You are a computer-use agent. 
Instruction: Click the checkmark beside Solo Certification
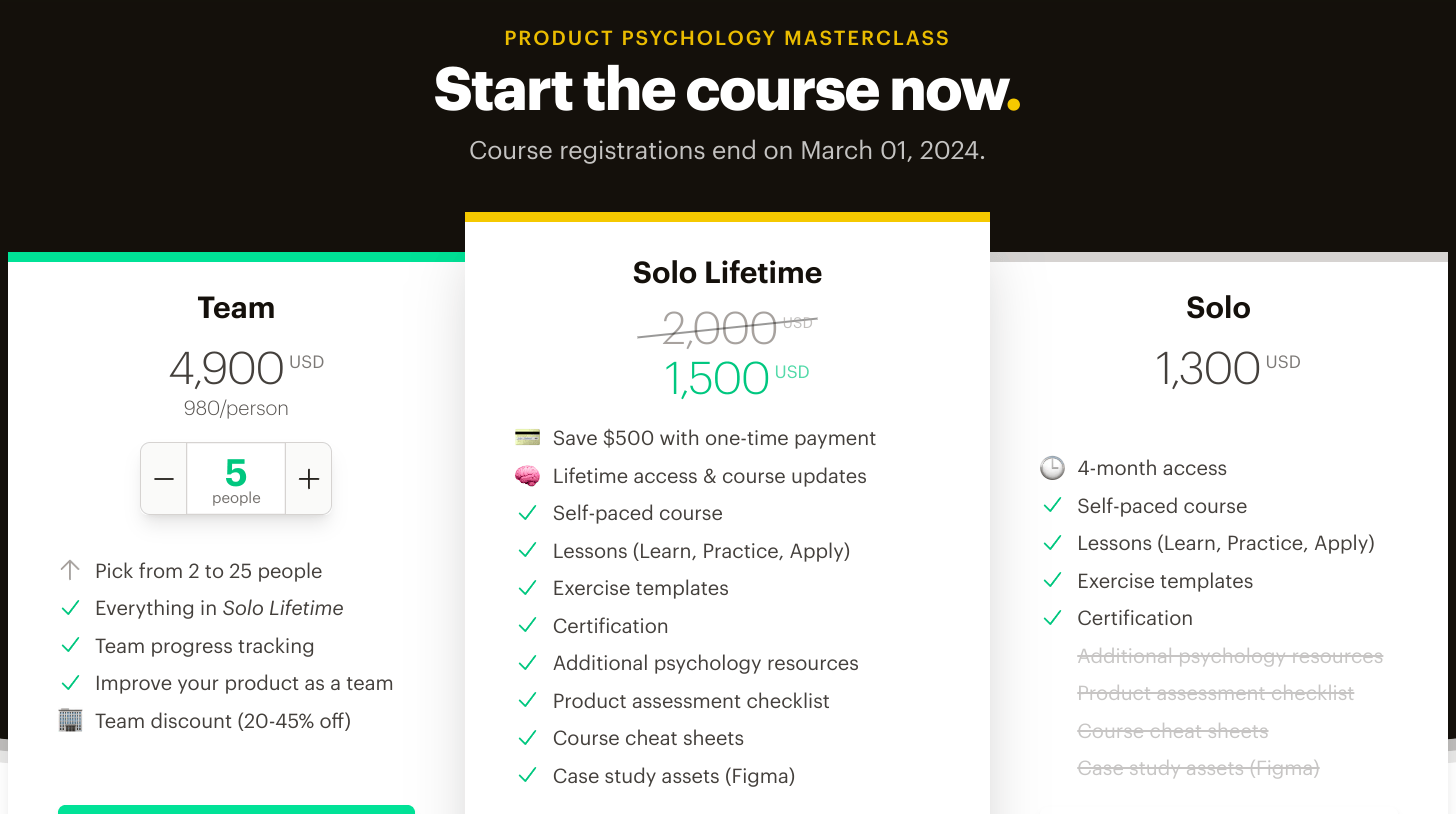click(1052, 618)
